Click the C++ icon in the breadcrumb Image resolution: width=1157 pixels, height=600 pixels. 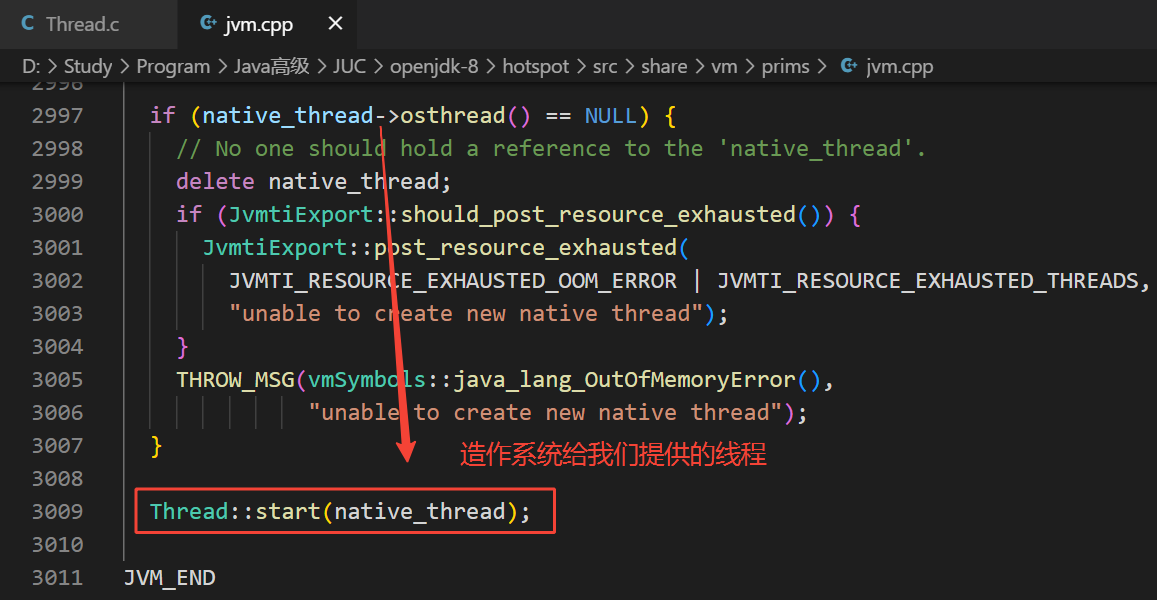849,66
